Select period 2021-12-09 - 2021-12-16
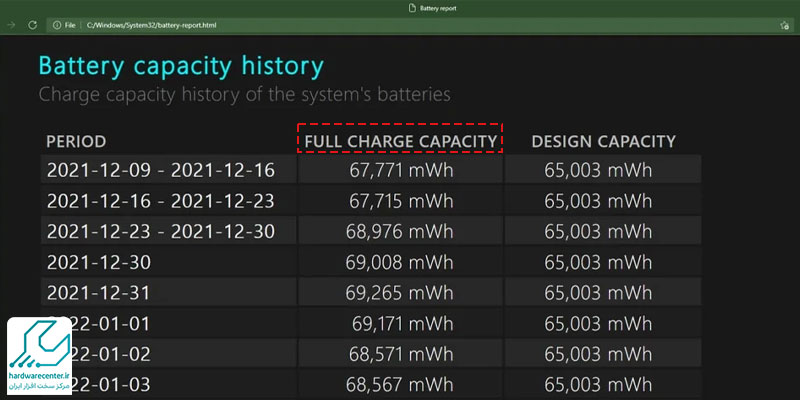This screenshot has width=800, height=400. [161, 170]
